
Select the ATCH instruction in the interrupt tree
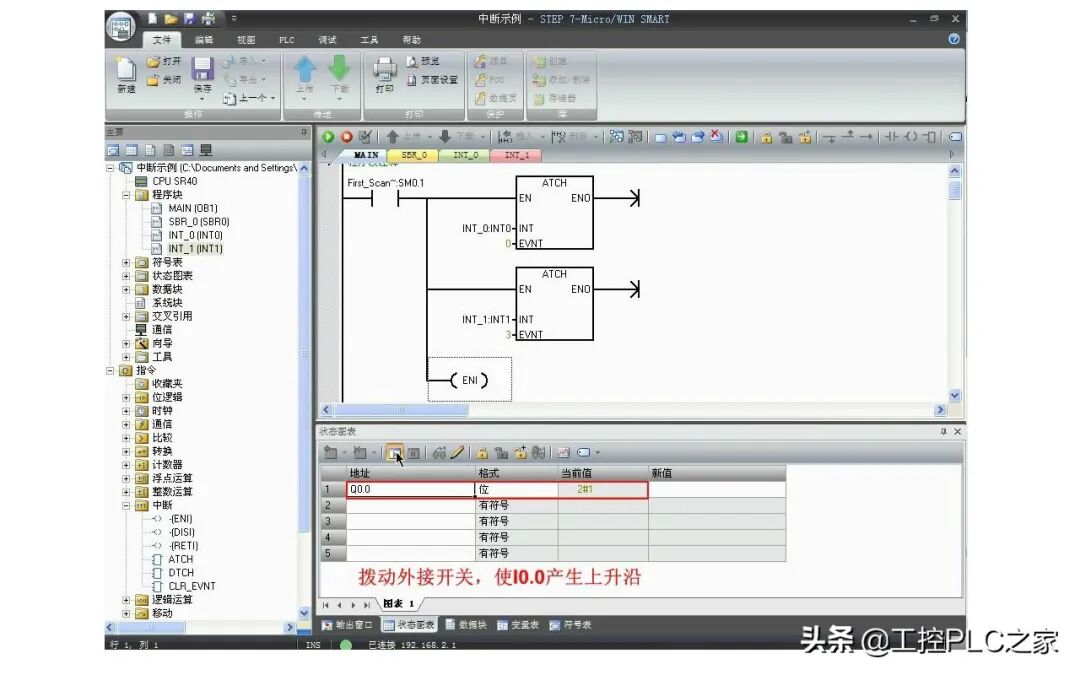[x=180, y=558]
